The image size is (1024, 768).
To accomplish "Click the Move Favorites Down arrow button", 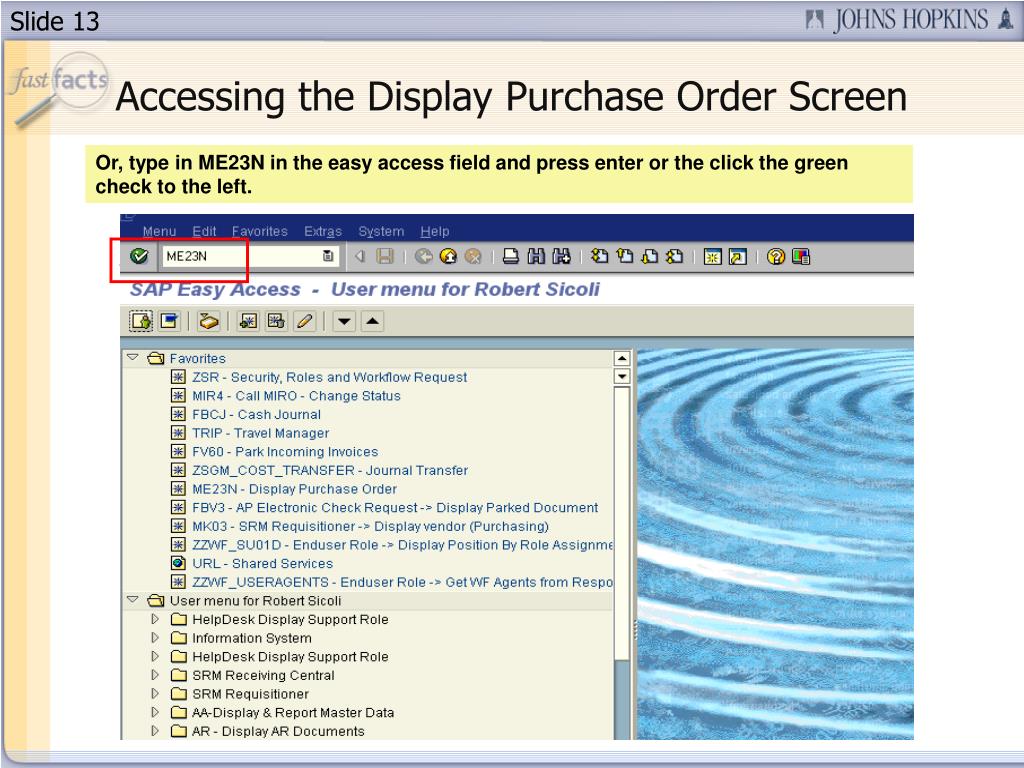I will coord(344,321).
